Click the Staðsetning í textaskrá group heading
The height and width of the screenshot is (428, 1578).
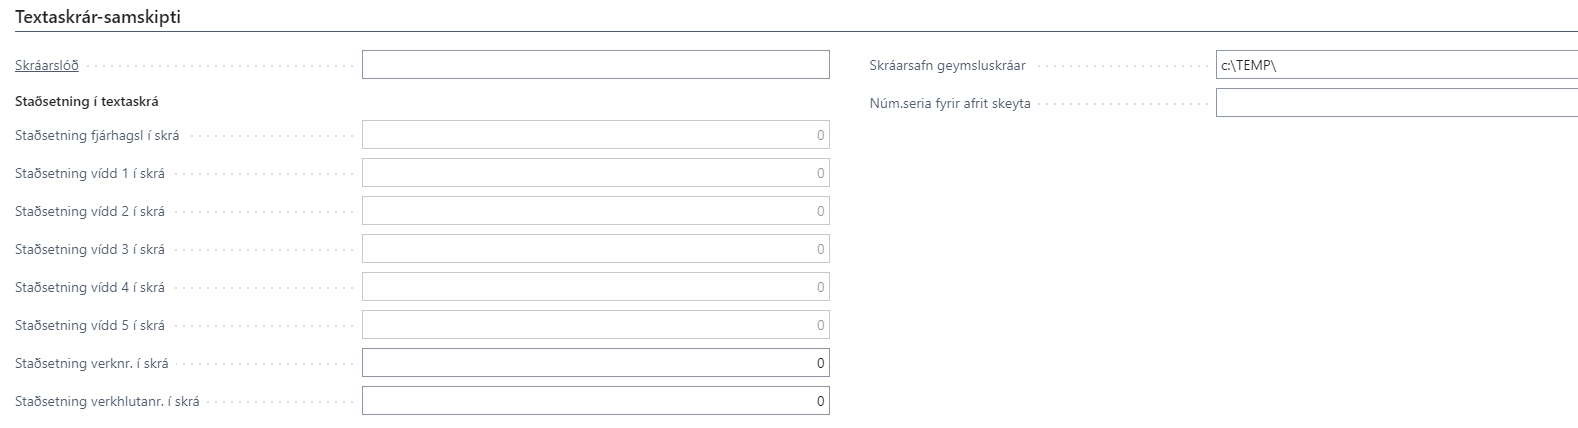tap(87, 101)
